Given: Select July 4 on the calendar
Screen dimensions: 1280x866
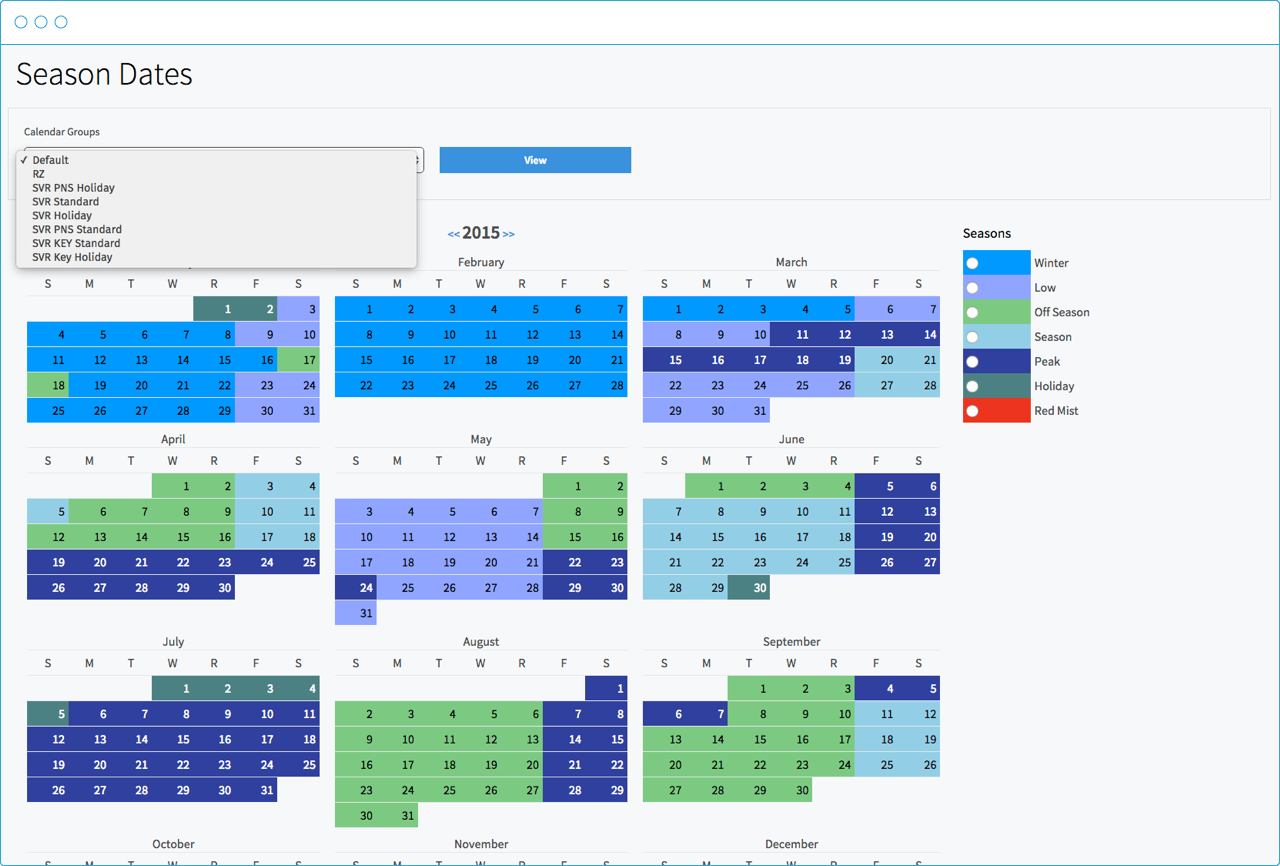Looking at the screenshot, I should pyautogui.click(x=297, y=688).
